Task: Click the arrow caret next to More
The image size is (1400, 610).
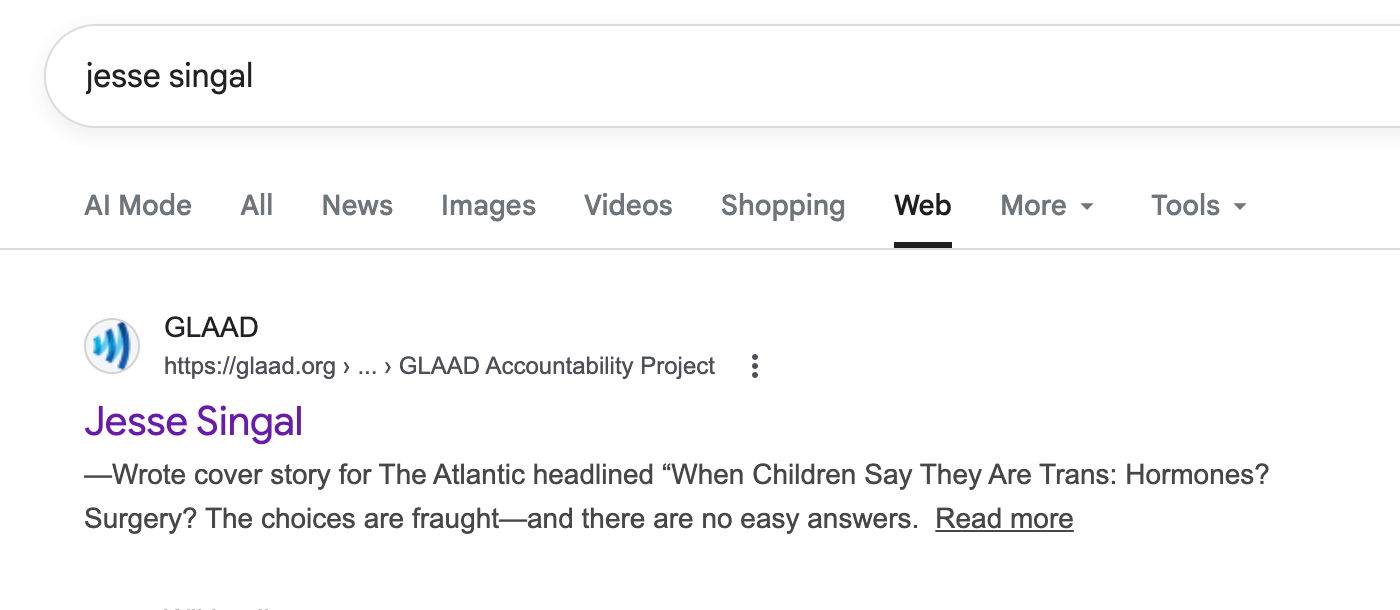Action: click(x=1087, y=207)
